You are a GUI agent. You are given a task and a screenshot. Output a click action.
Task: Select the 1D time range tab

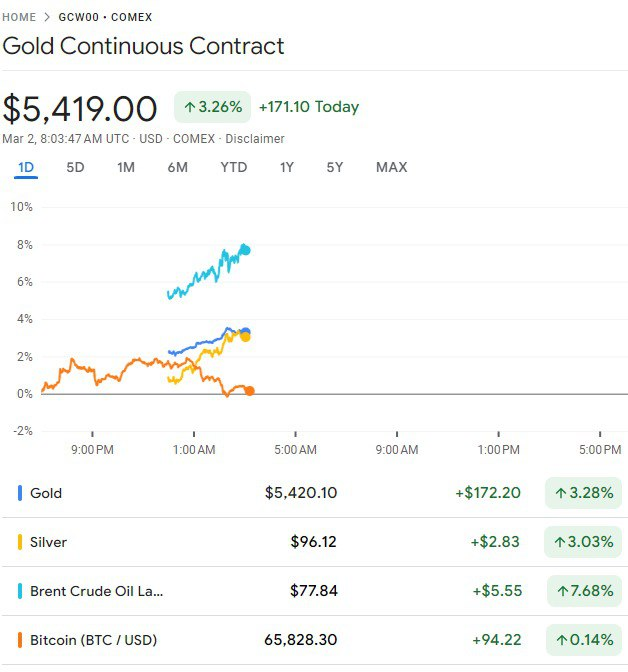tap(26, 167)
